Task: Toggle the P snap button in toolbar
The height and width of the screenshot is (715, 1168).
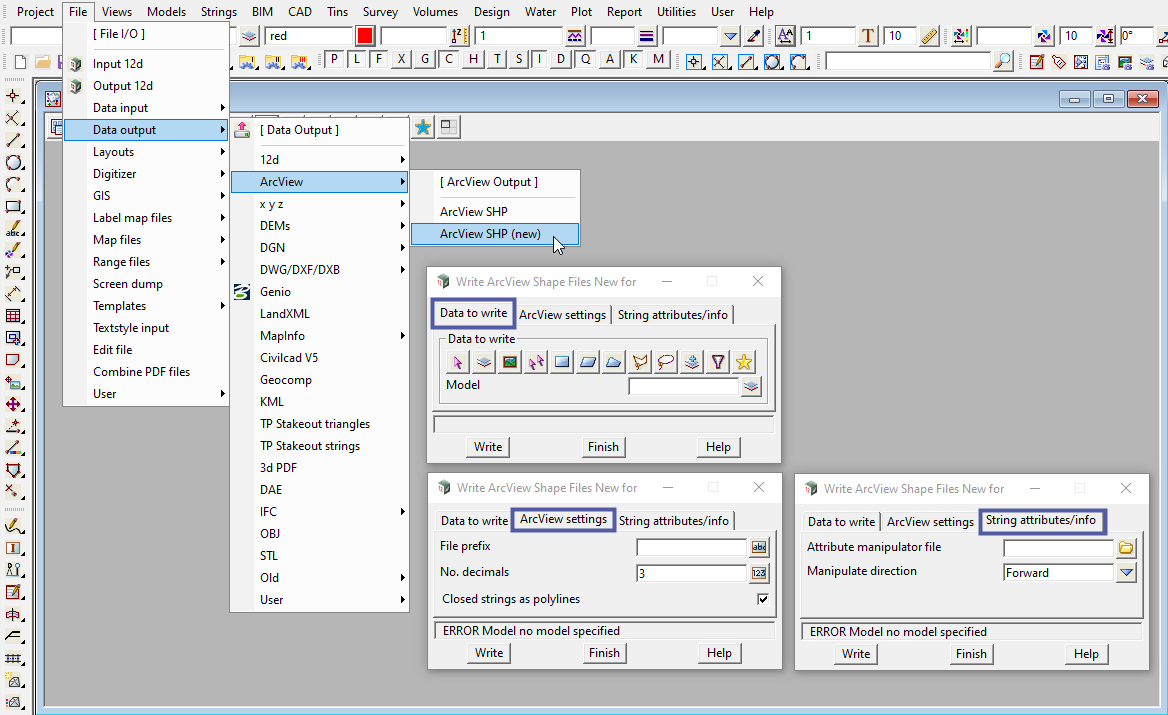Action: 334,59
